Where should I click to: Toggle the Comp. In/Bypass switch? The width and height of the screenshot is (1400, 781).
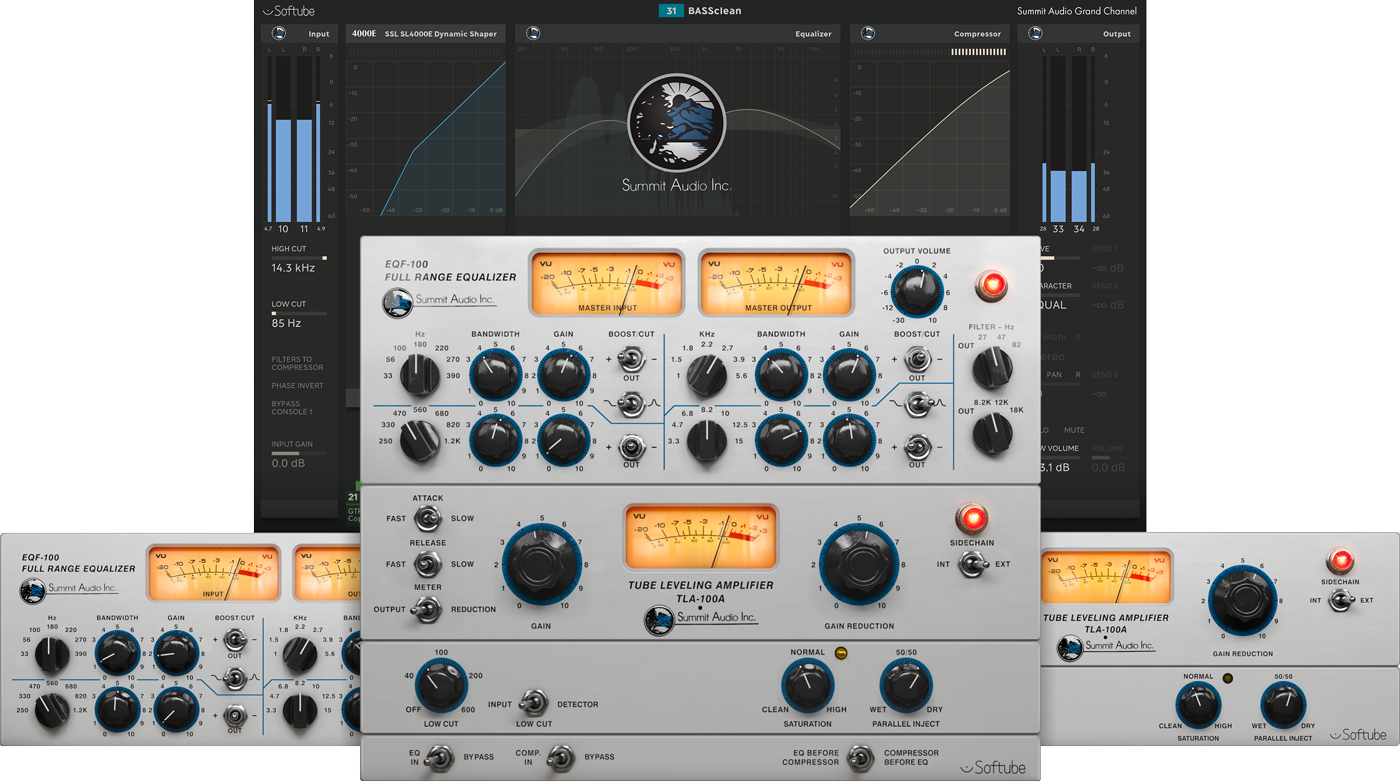[x=563, y=757]
